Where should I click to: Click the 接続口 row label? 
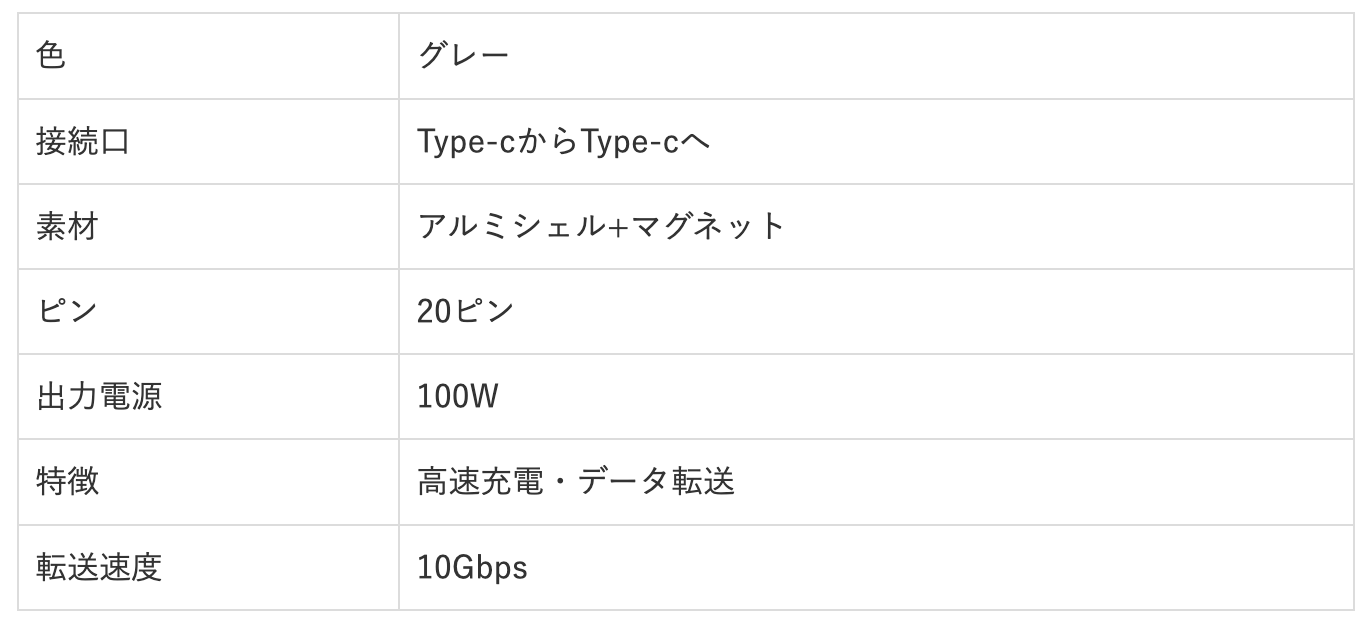click(x=83, y=142)
